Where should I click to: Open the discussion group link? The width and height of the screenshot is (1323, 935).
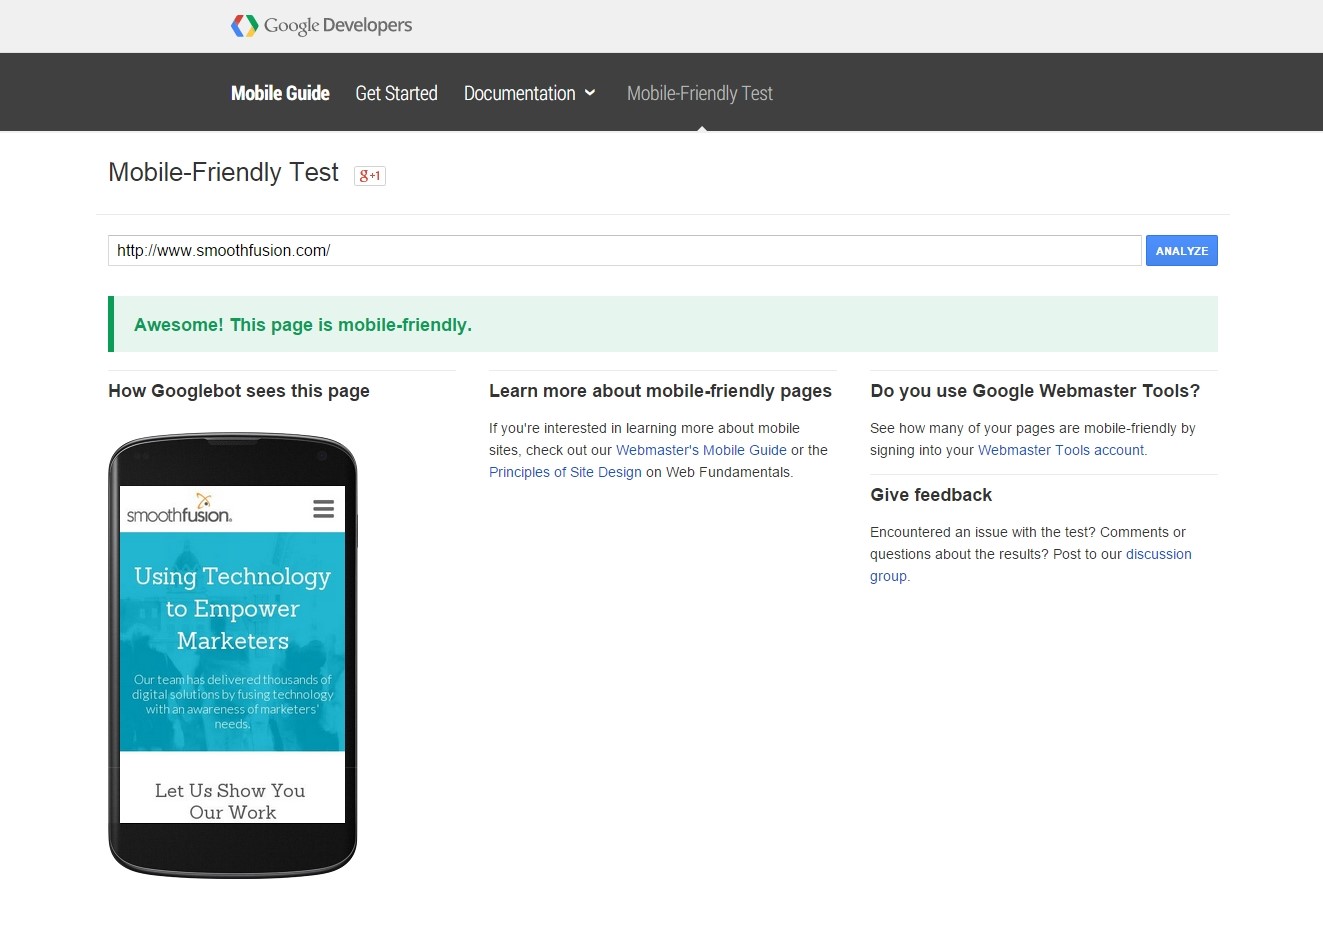click(x=1031, y=565)
